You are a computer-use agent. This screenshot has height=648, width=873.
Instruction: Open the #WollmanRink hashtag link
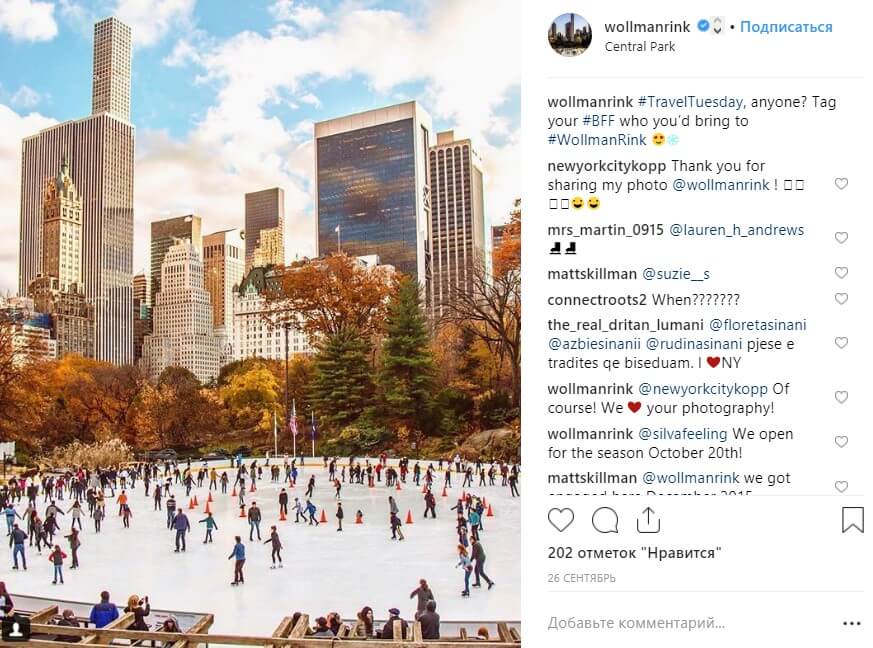(x=597, y=140)
